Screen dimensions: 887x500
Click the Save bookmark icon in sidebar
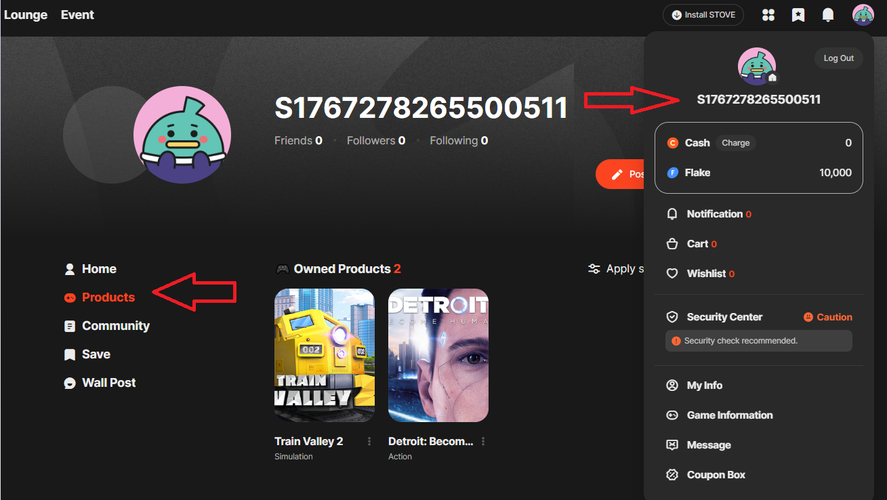(x=70, y=355)
